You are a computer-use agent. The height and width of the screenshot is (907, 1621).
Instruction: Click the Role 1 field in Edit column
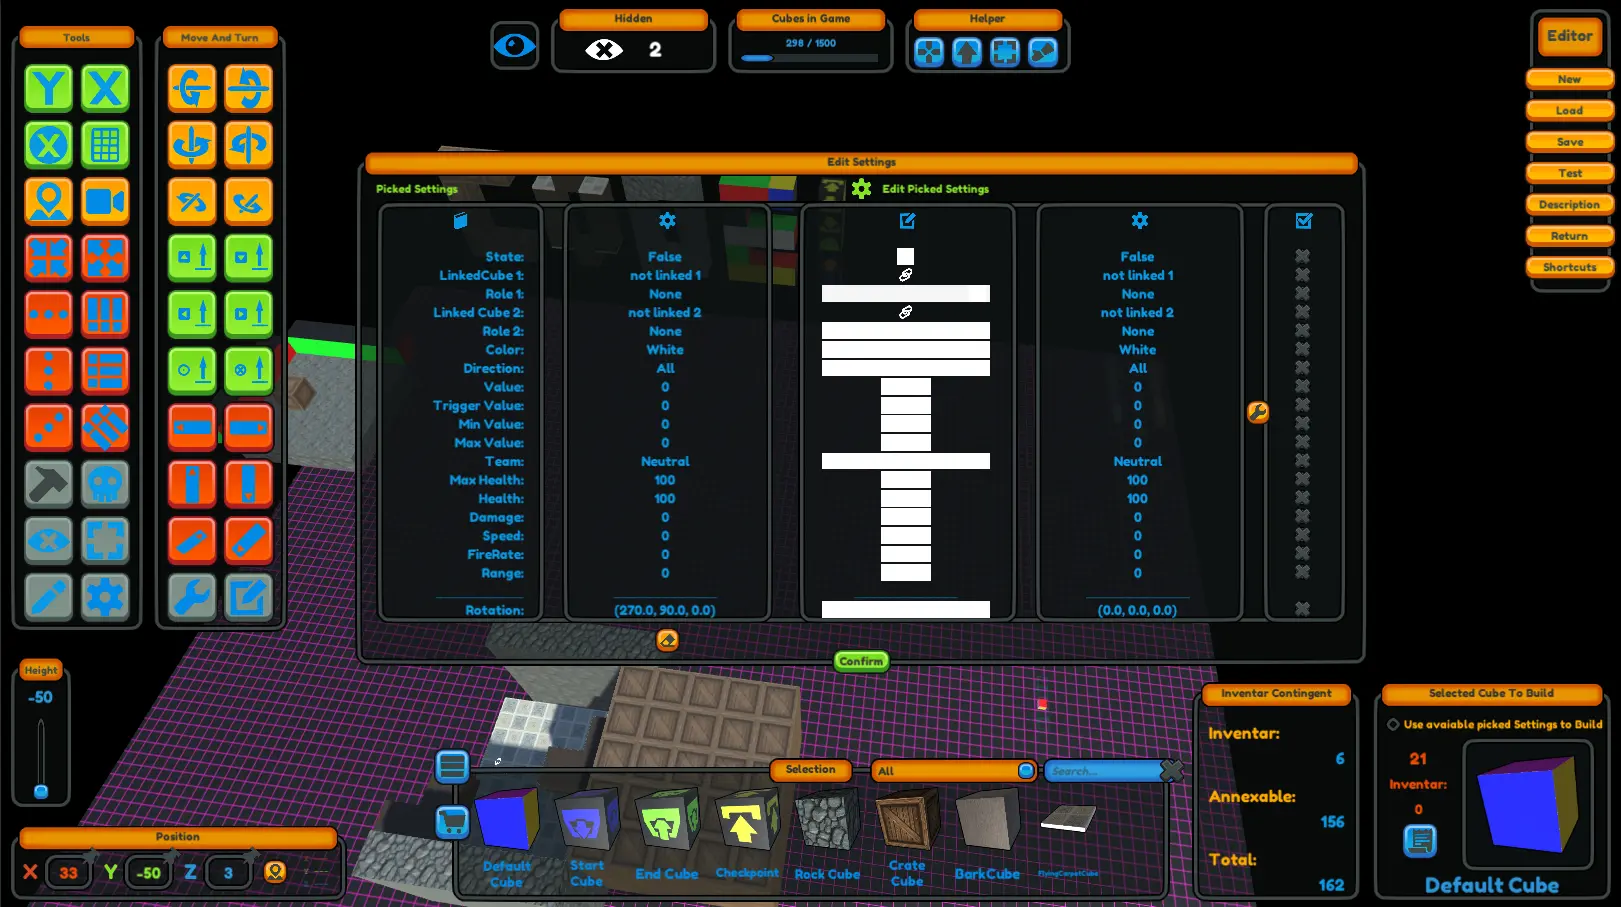pyautogui.click(x=906, y=294)
